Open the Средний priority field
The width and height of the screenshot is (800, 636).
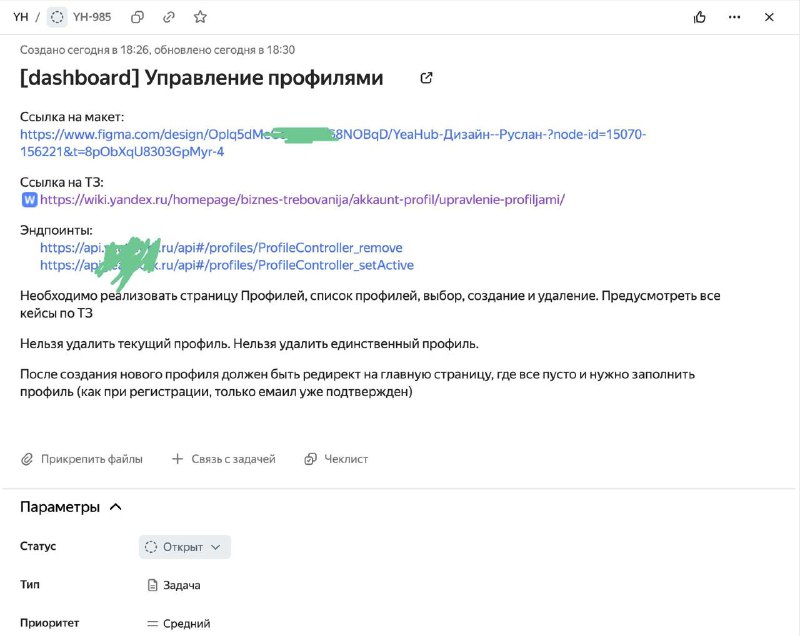click(179, 623)
